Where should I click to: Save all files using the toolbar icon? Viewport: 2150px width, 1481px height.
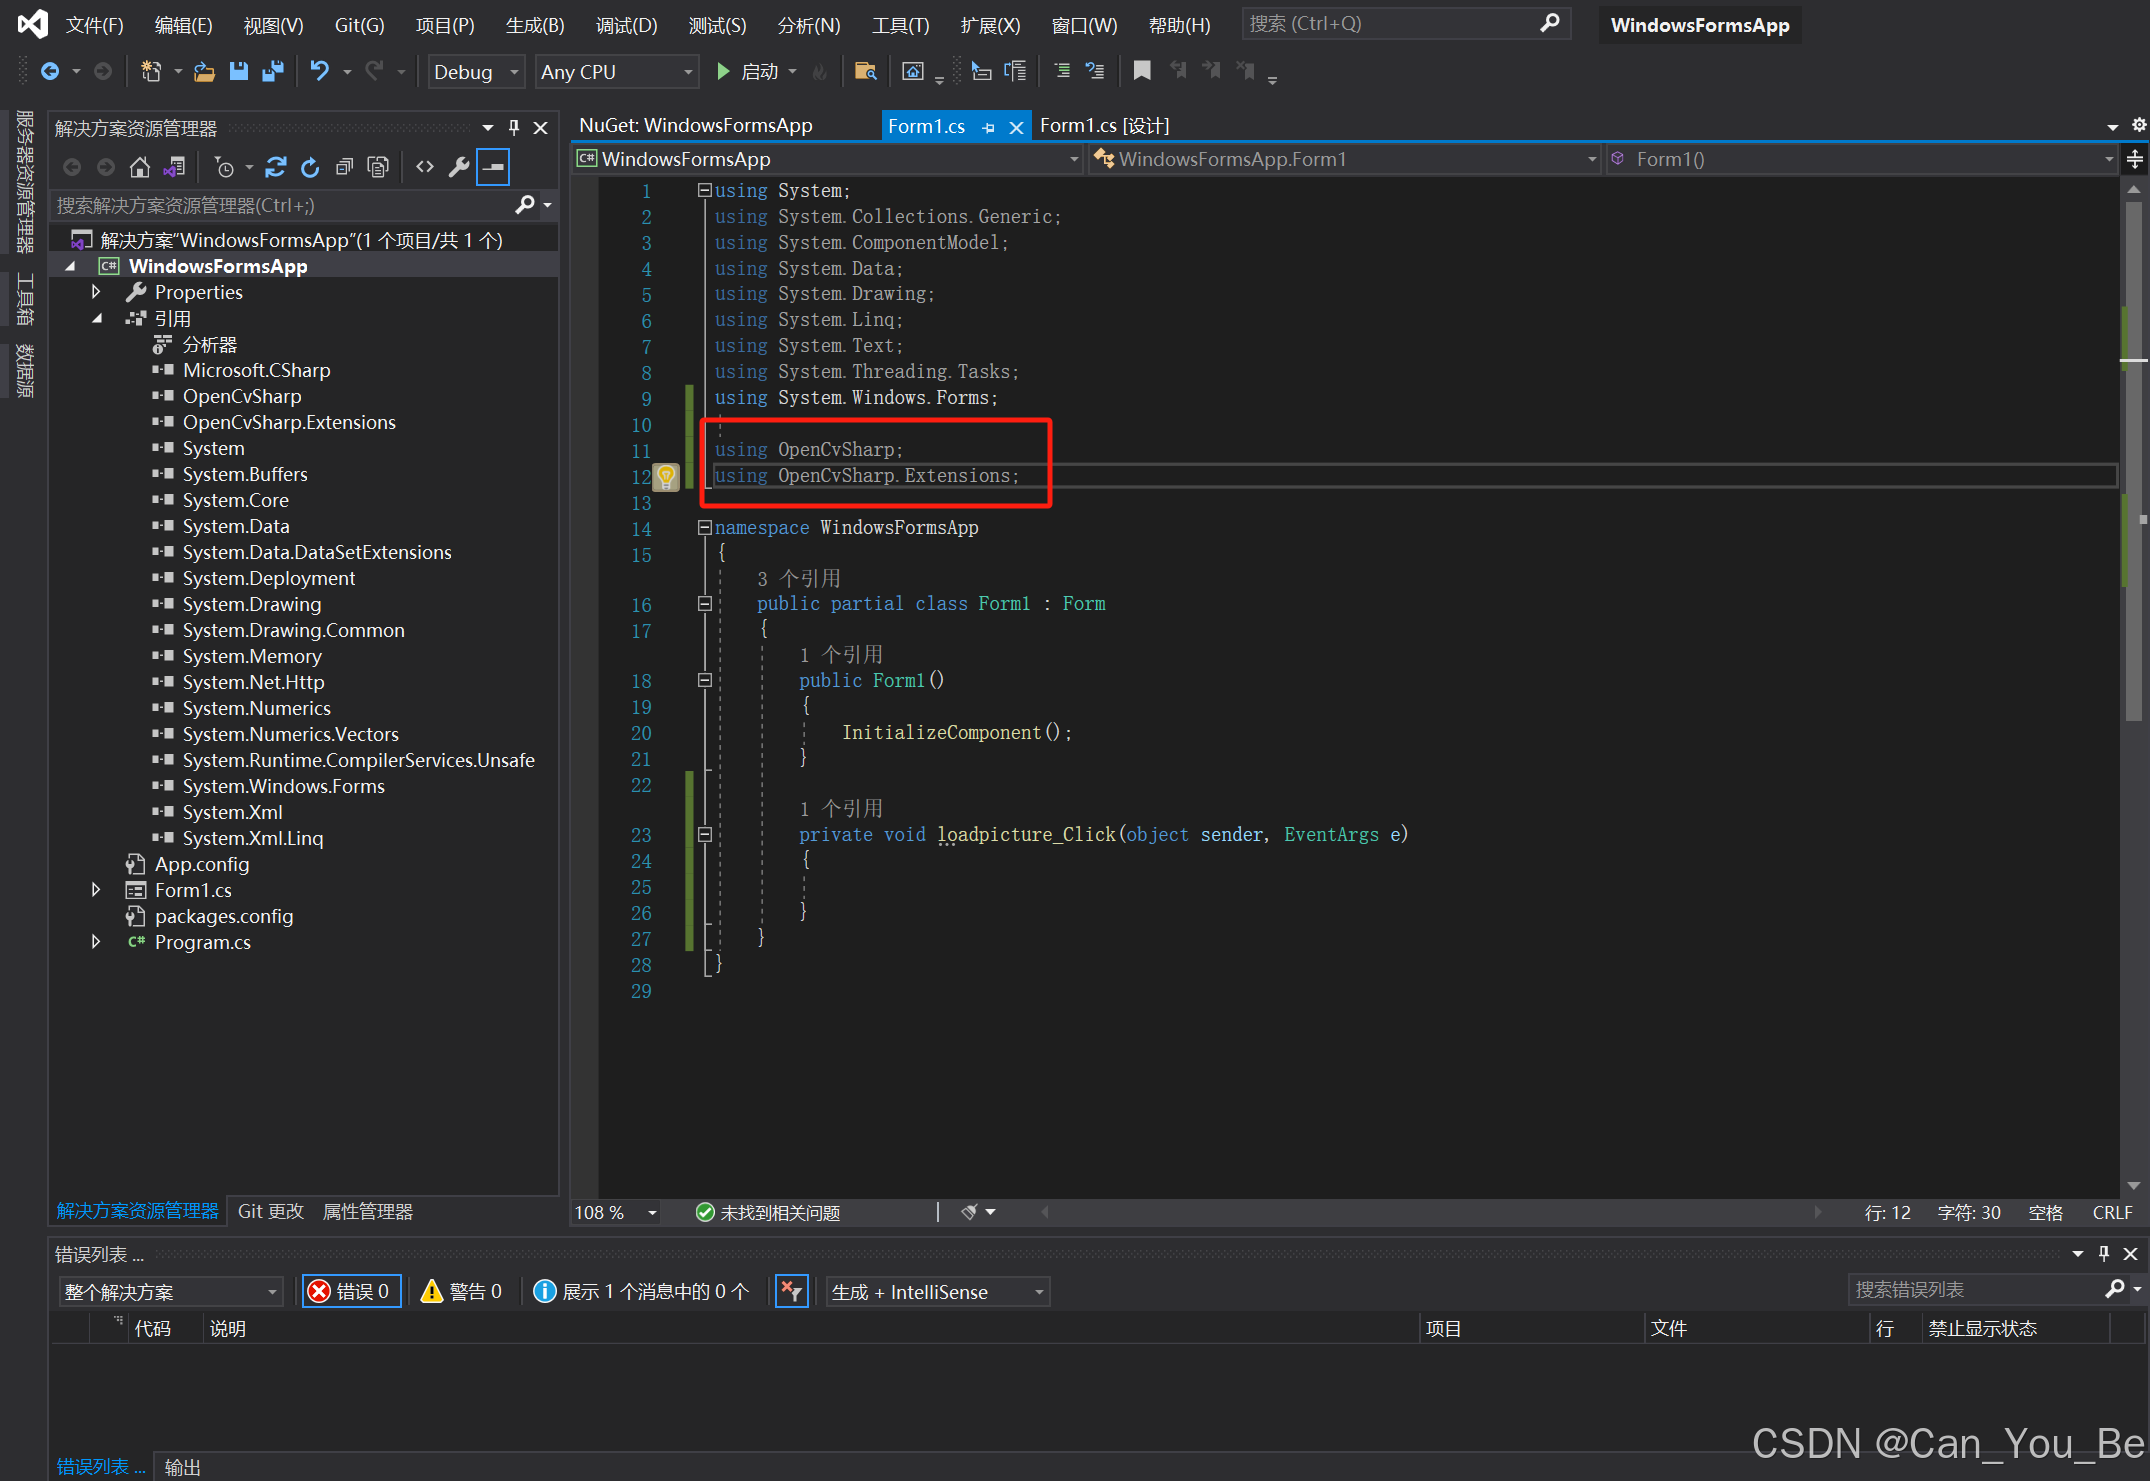tap(271, 71)
